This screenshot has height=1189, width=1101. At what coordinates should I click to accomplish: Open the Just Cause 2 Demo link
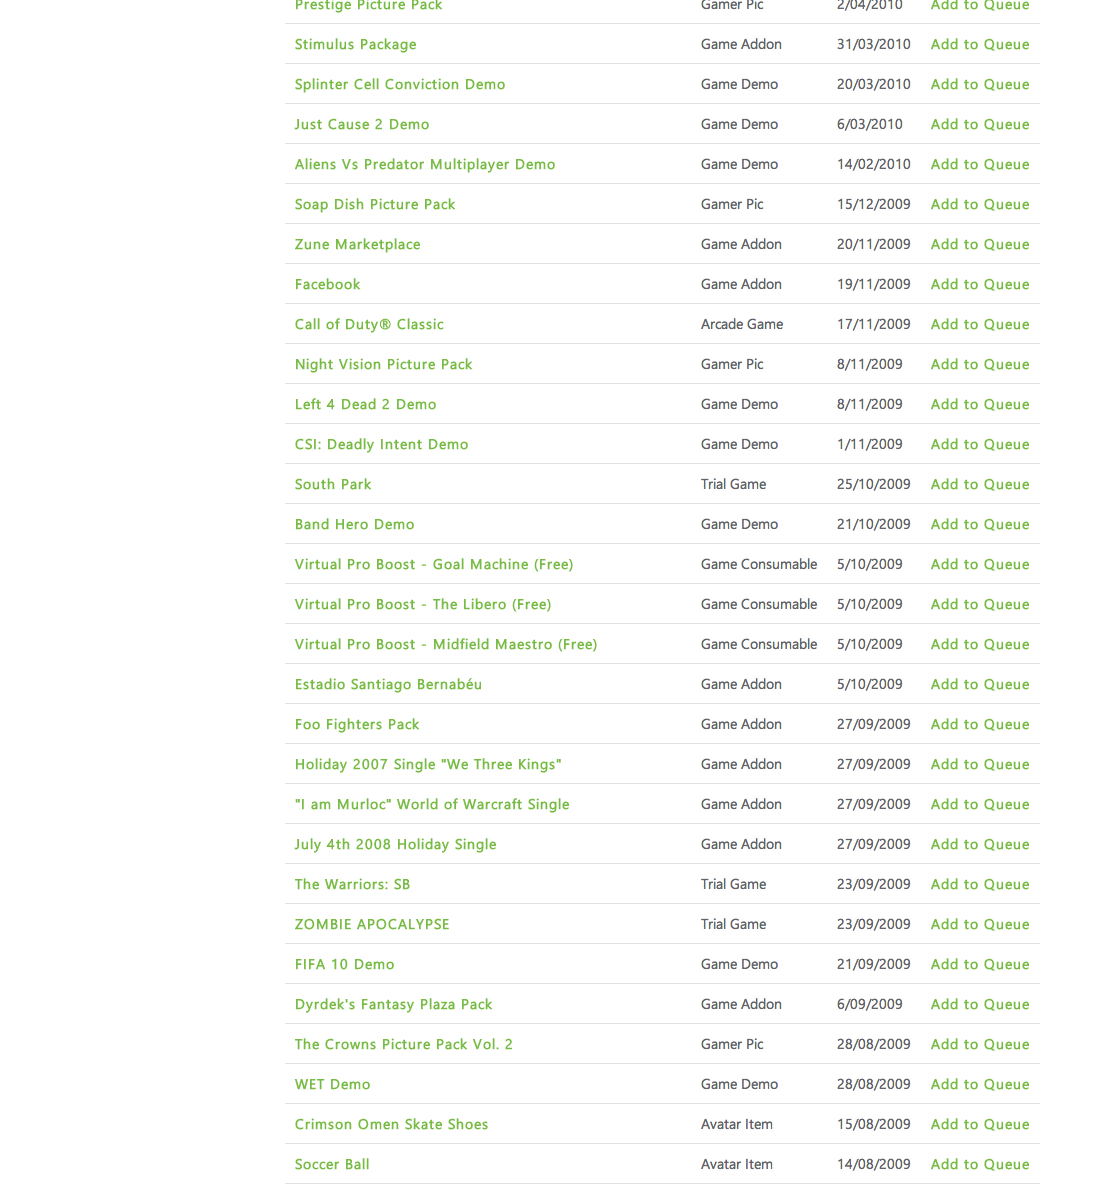click(x=362, y=124)
